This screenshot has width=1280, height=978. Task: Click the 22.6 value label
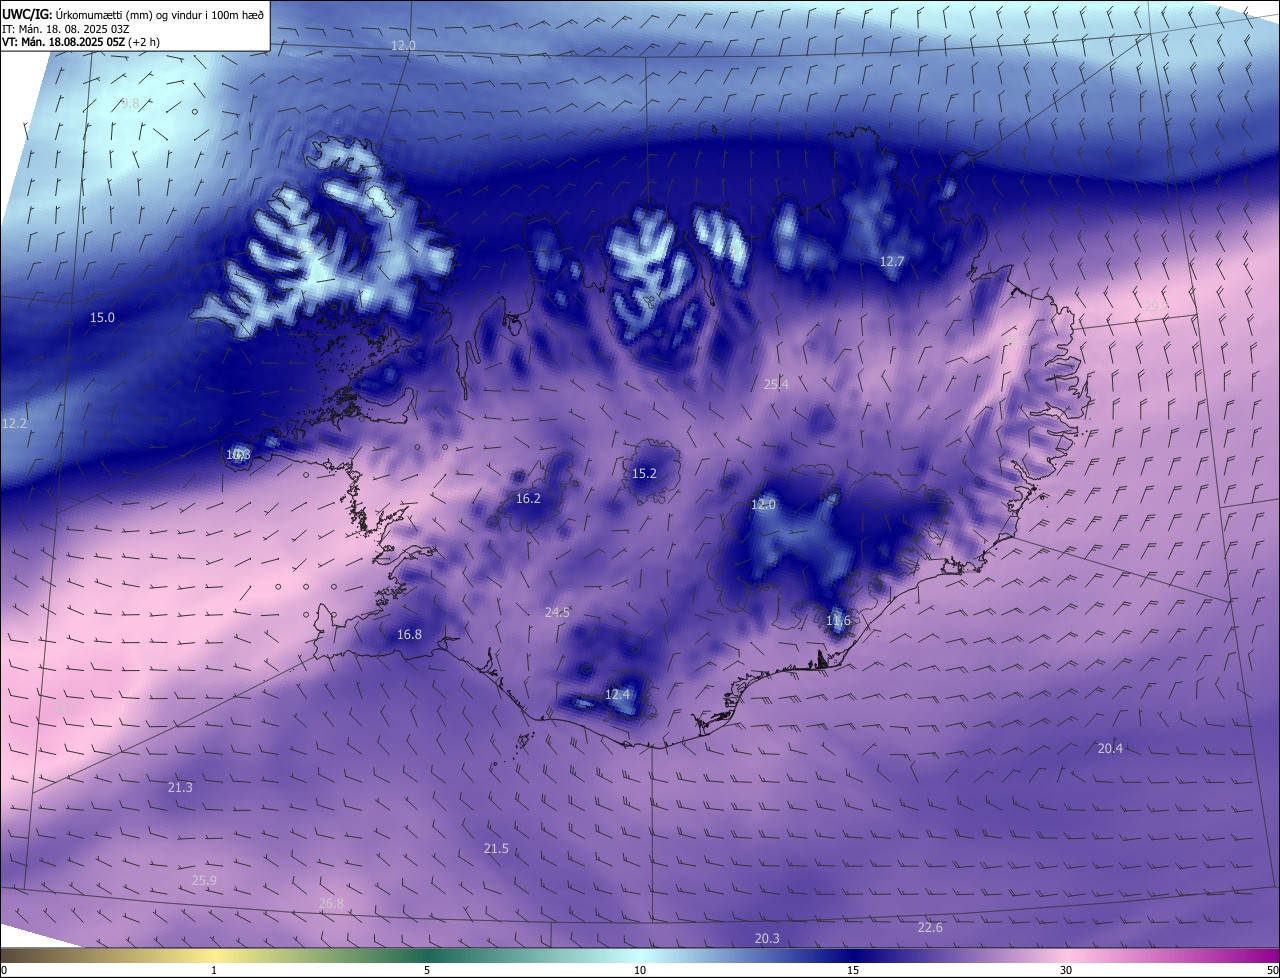(930, 928)
